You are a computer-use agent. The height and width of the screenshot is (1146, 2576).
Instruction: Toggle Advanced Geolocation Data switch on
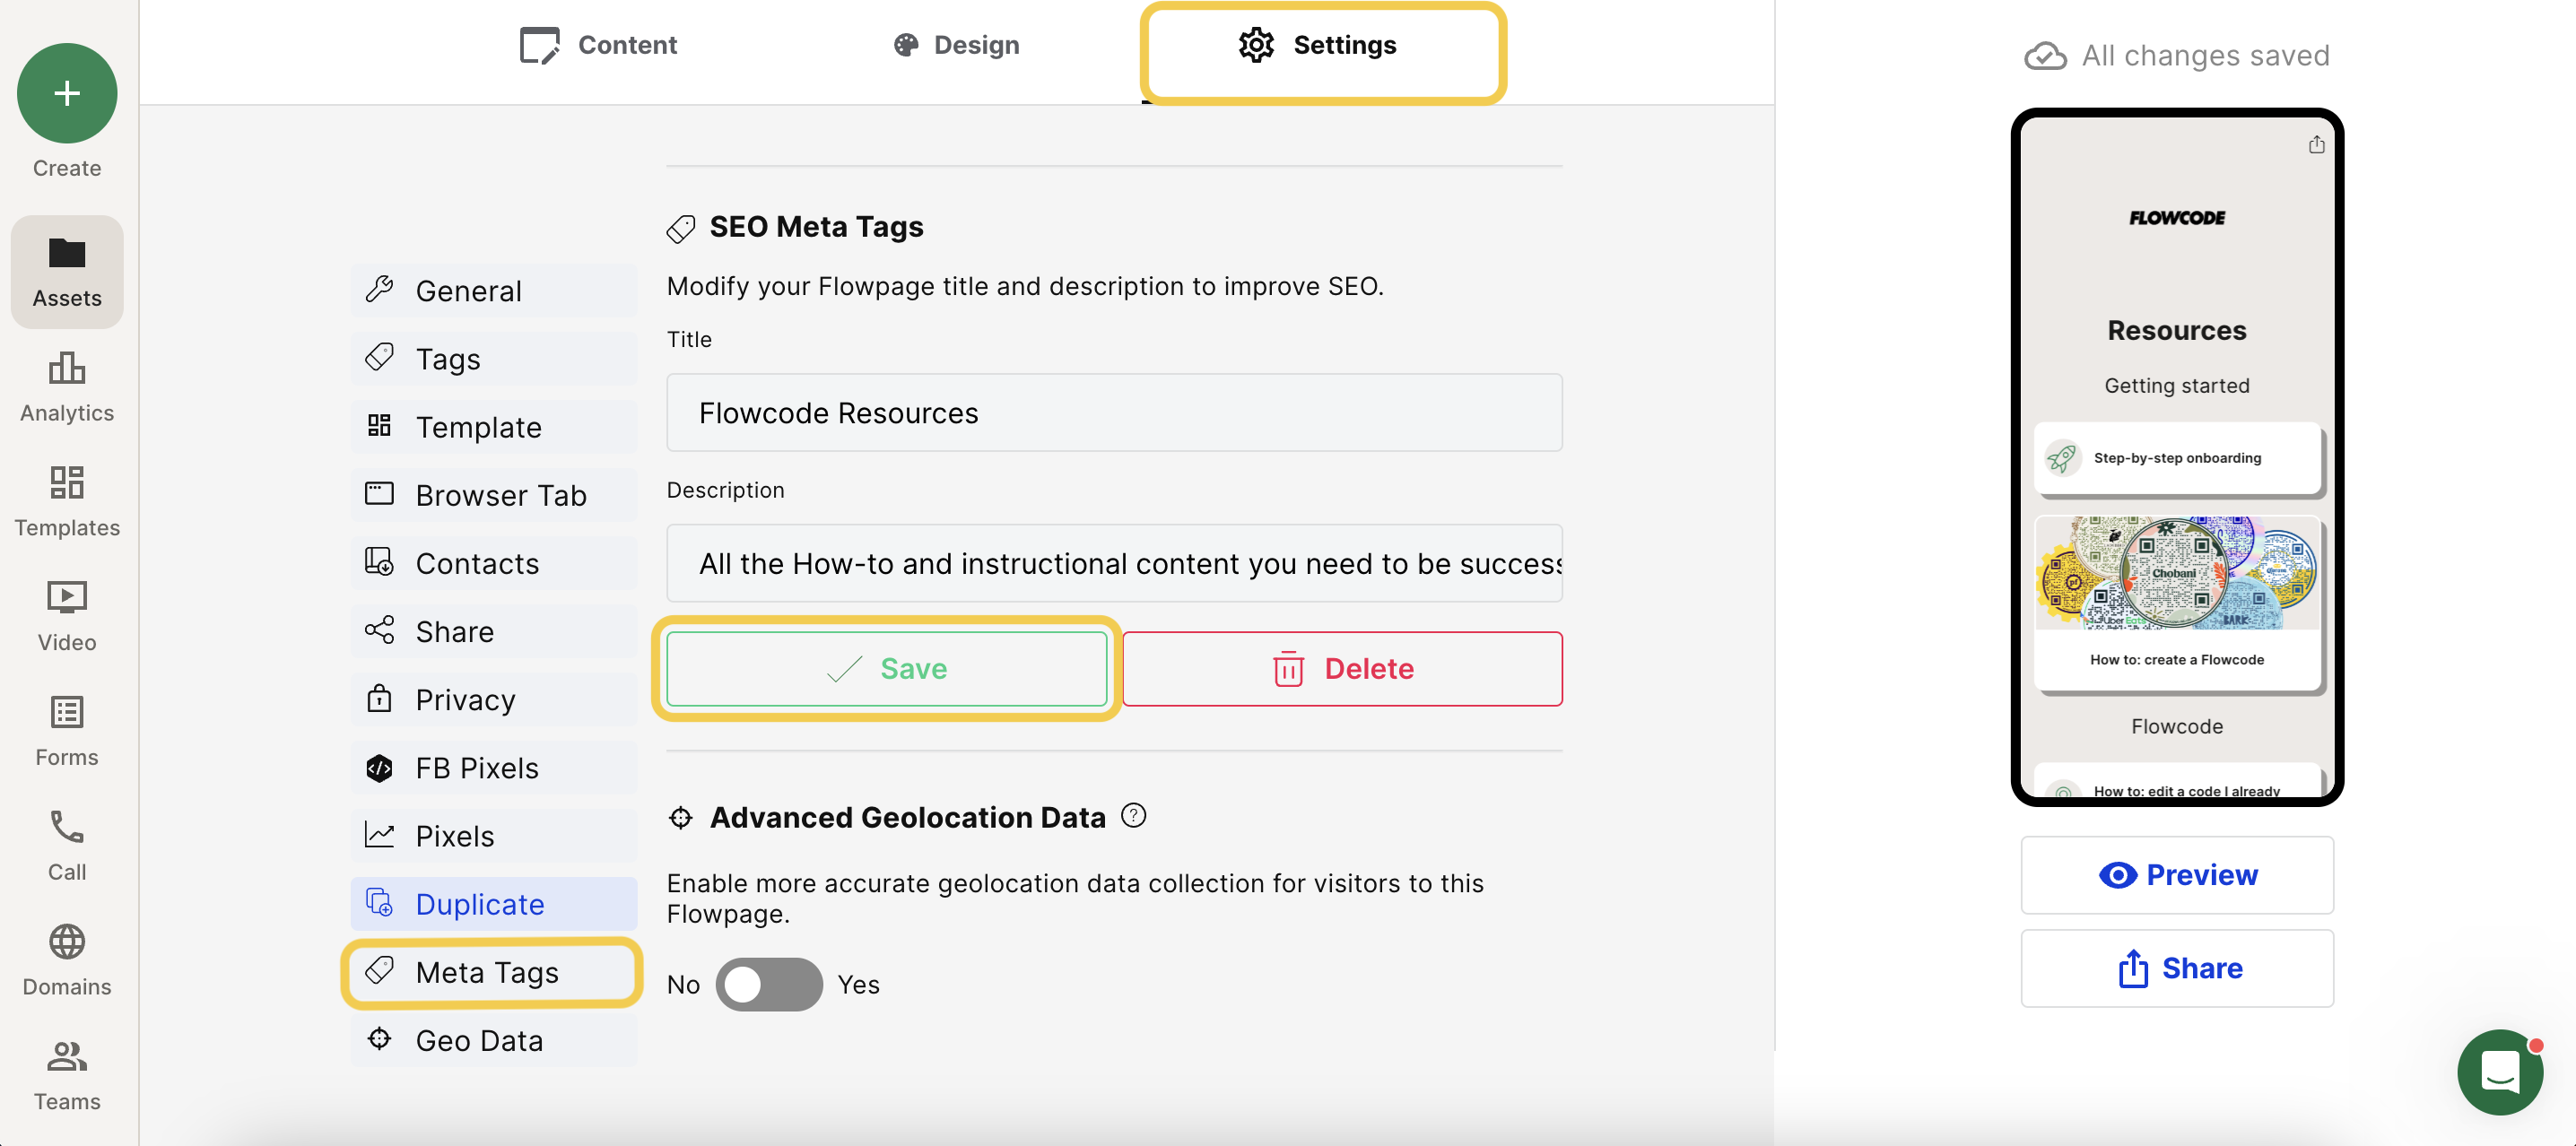[x=769, y=984]
